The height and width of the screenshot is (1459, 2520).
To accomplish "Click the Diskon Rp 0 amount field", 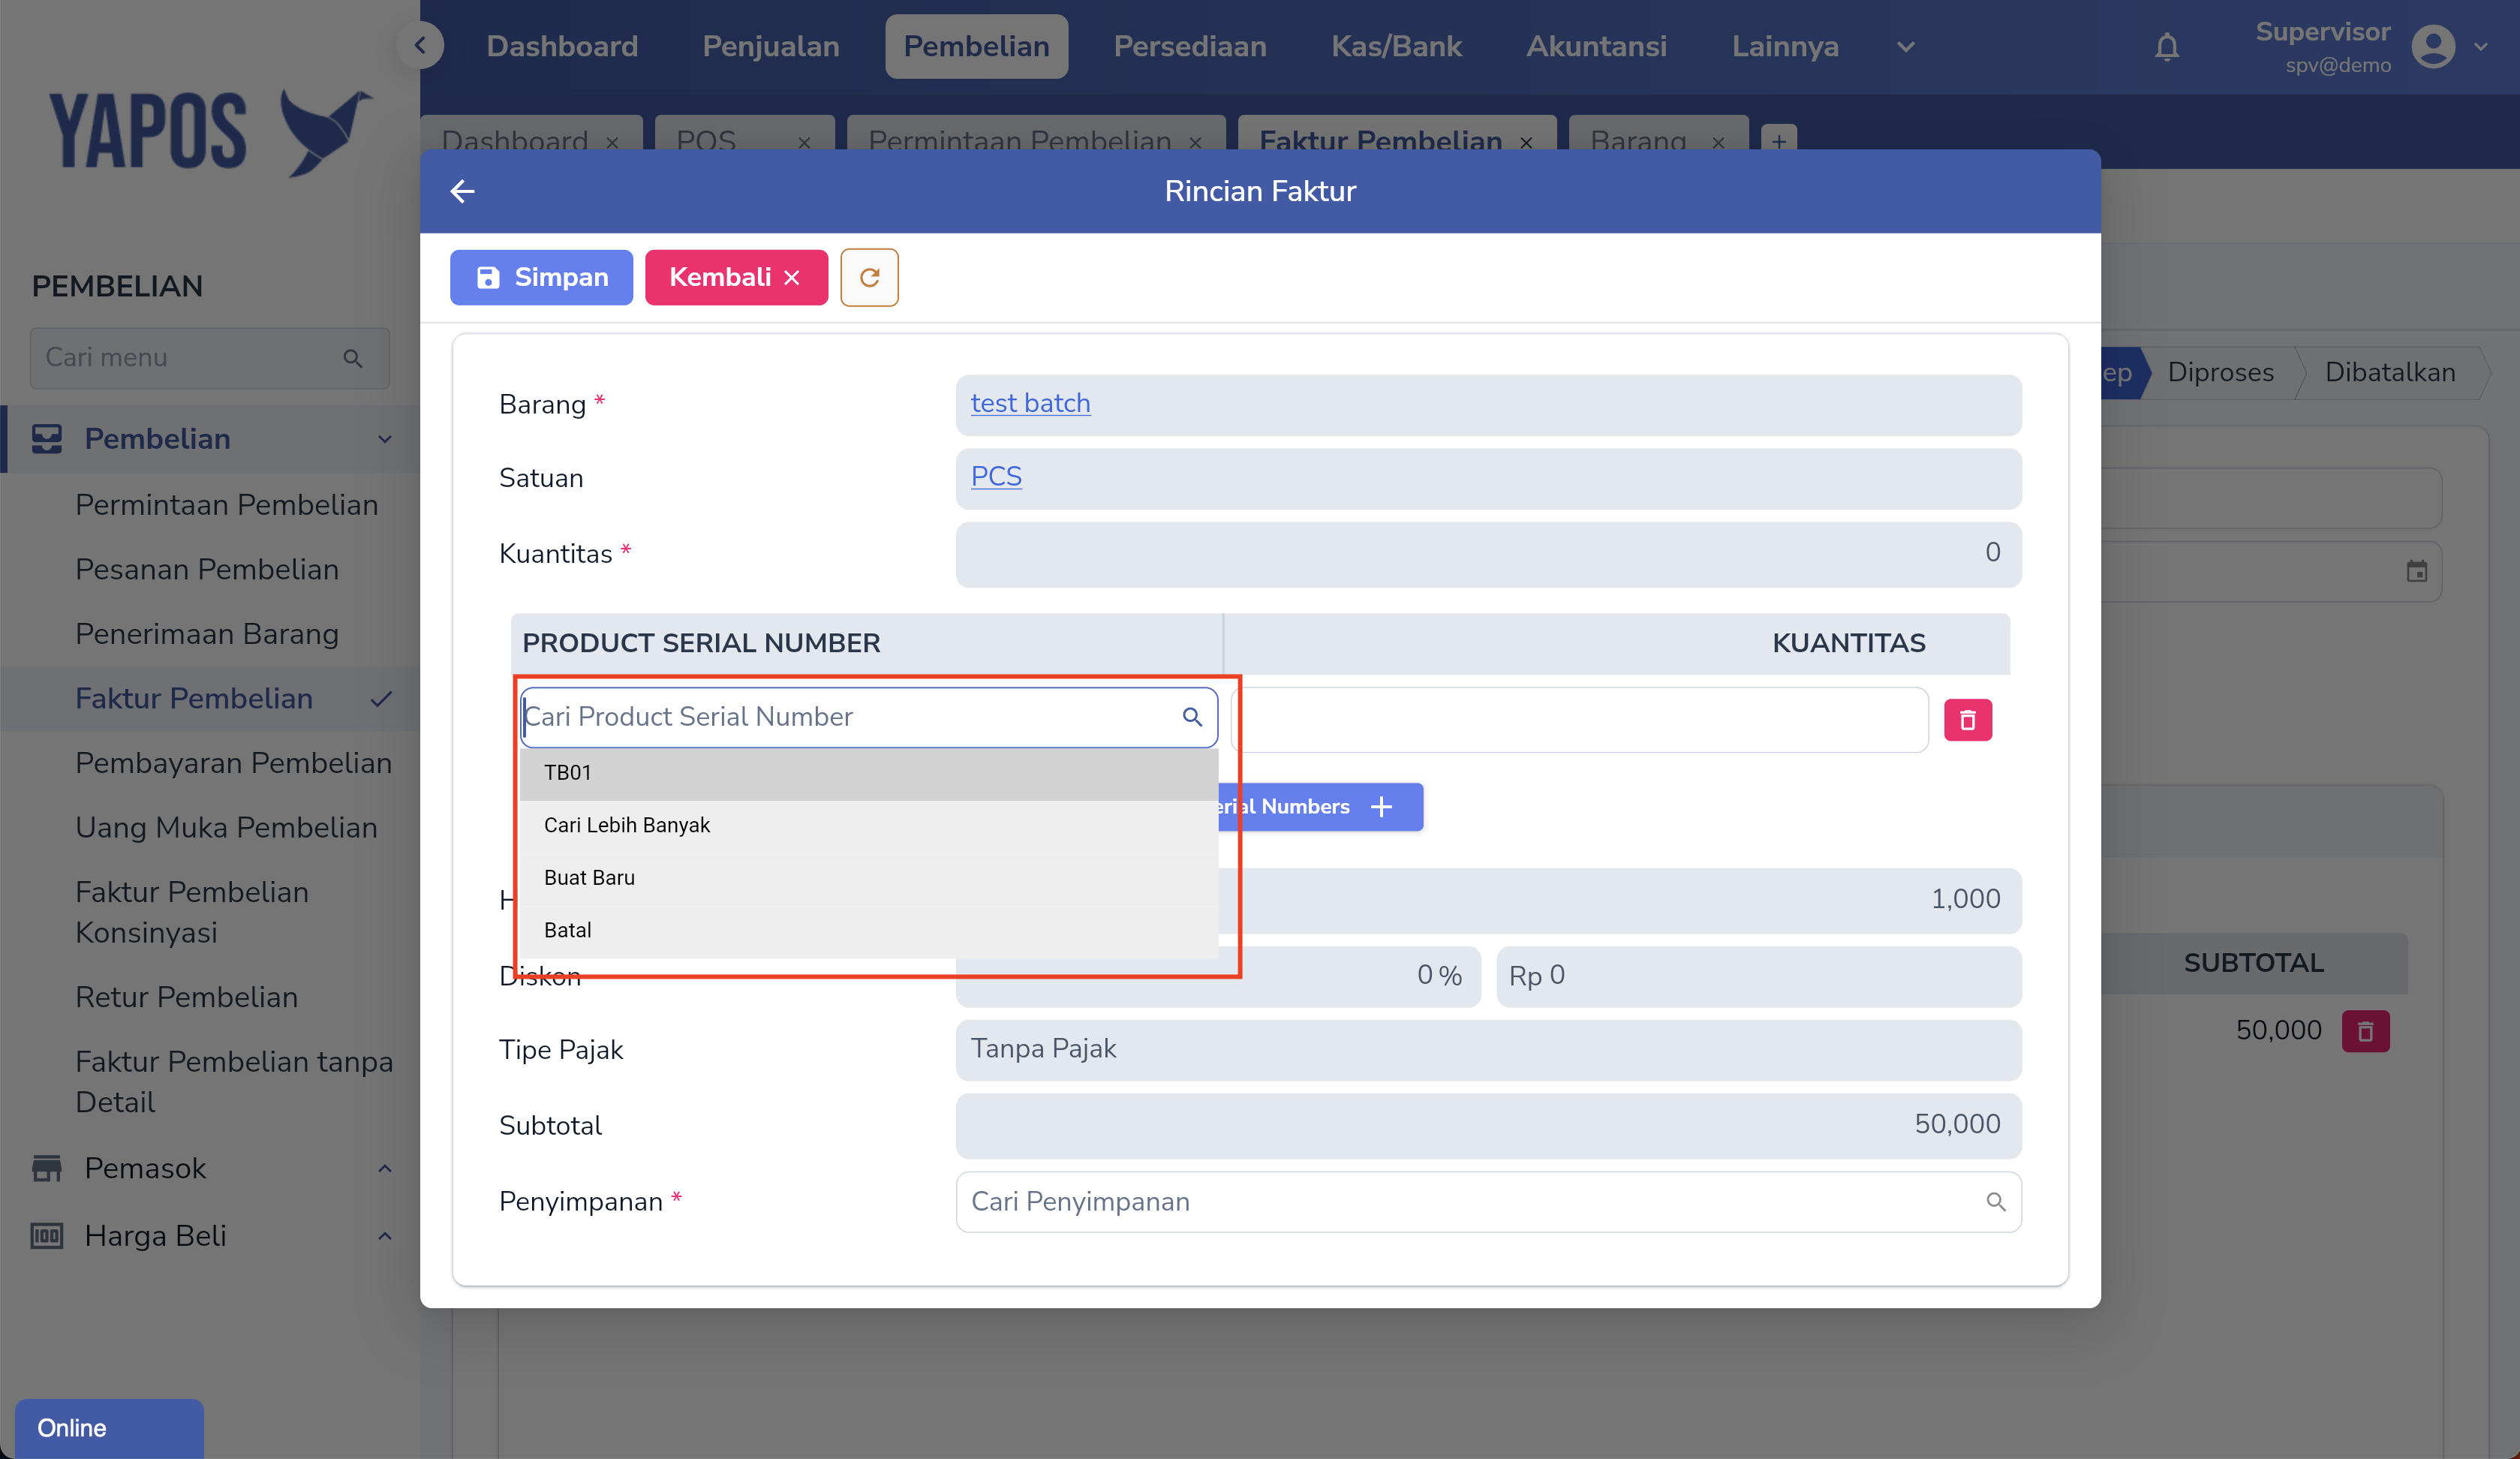I will tap(1758, 977).
